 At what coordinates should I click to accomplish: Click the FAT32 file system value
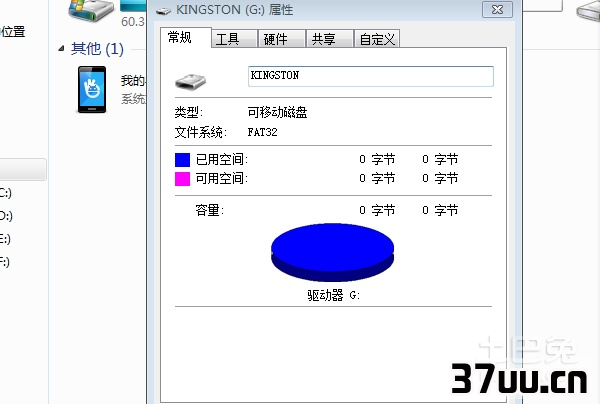(x=262, y=132)
